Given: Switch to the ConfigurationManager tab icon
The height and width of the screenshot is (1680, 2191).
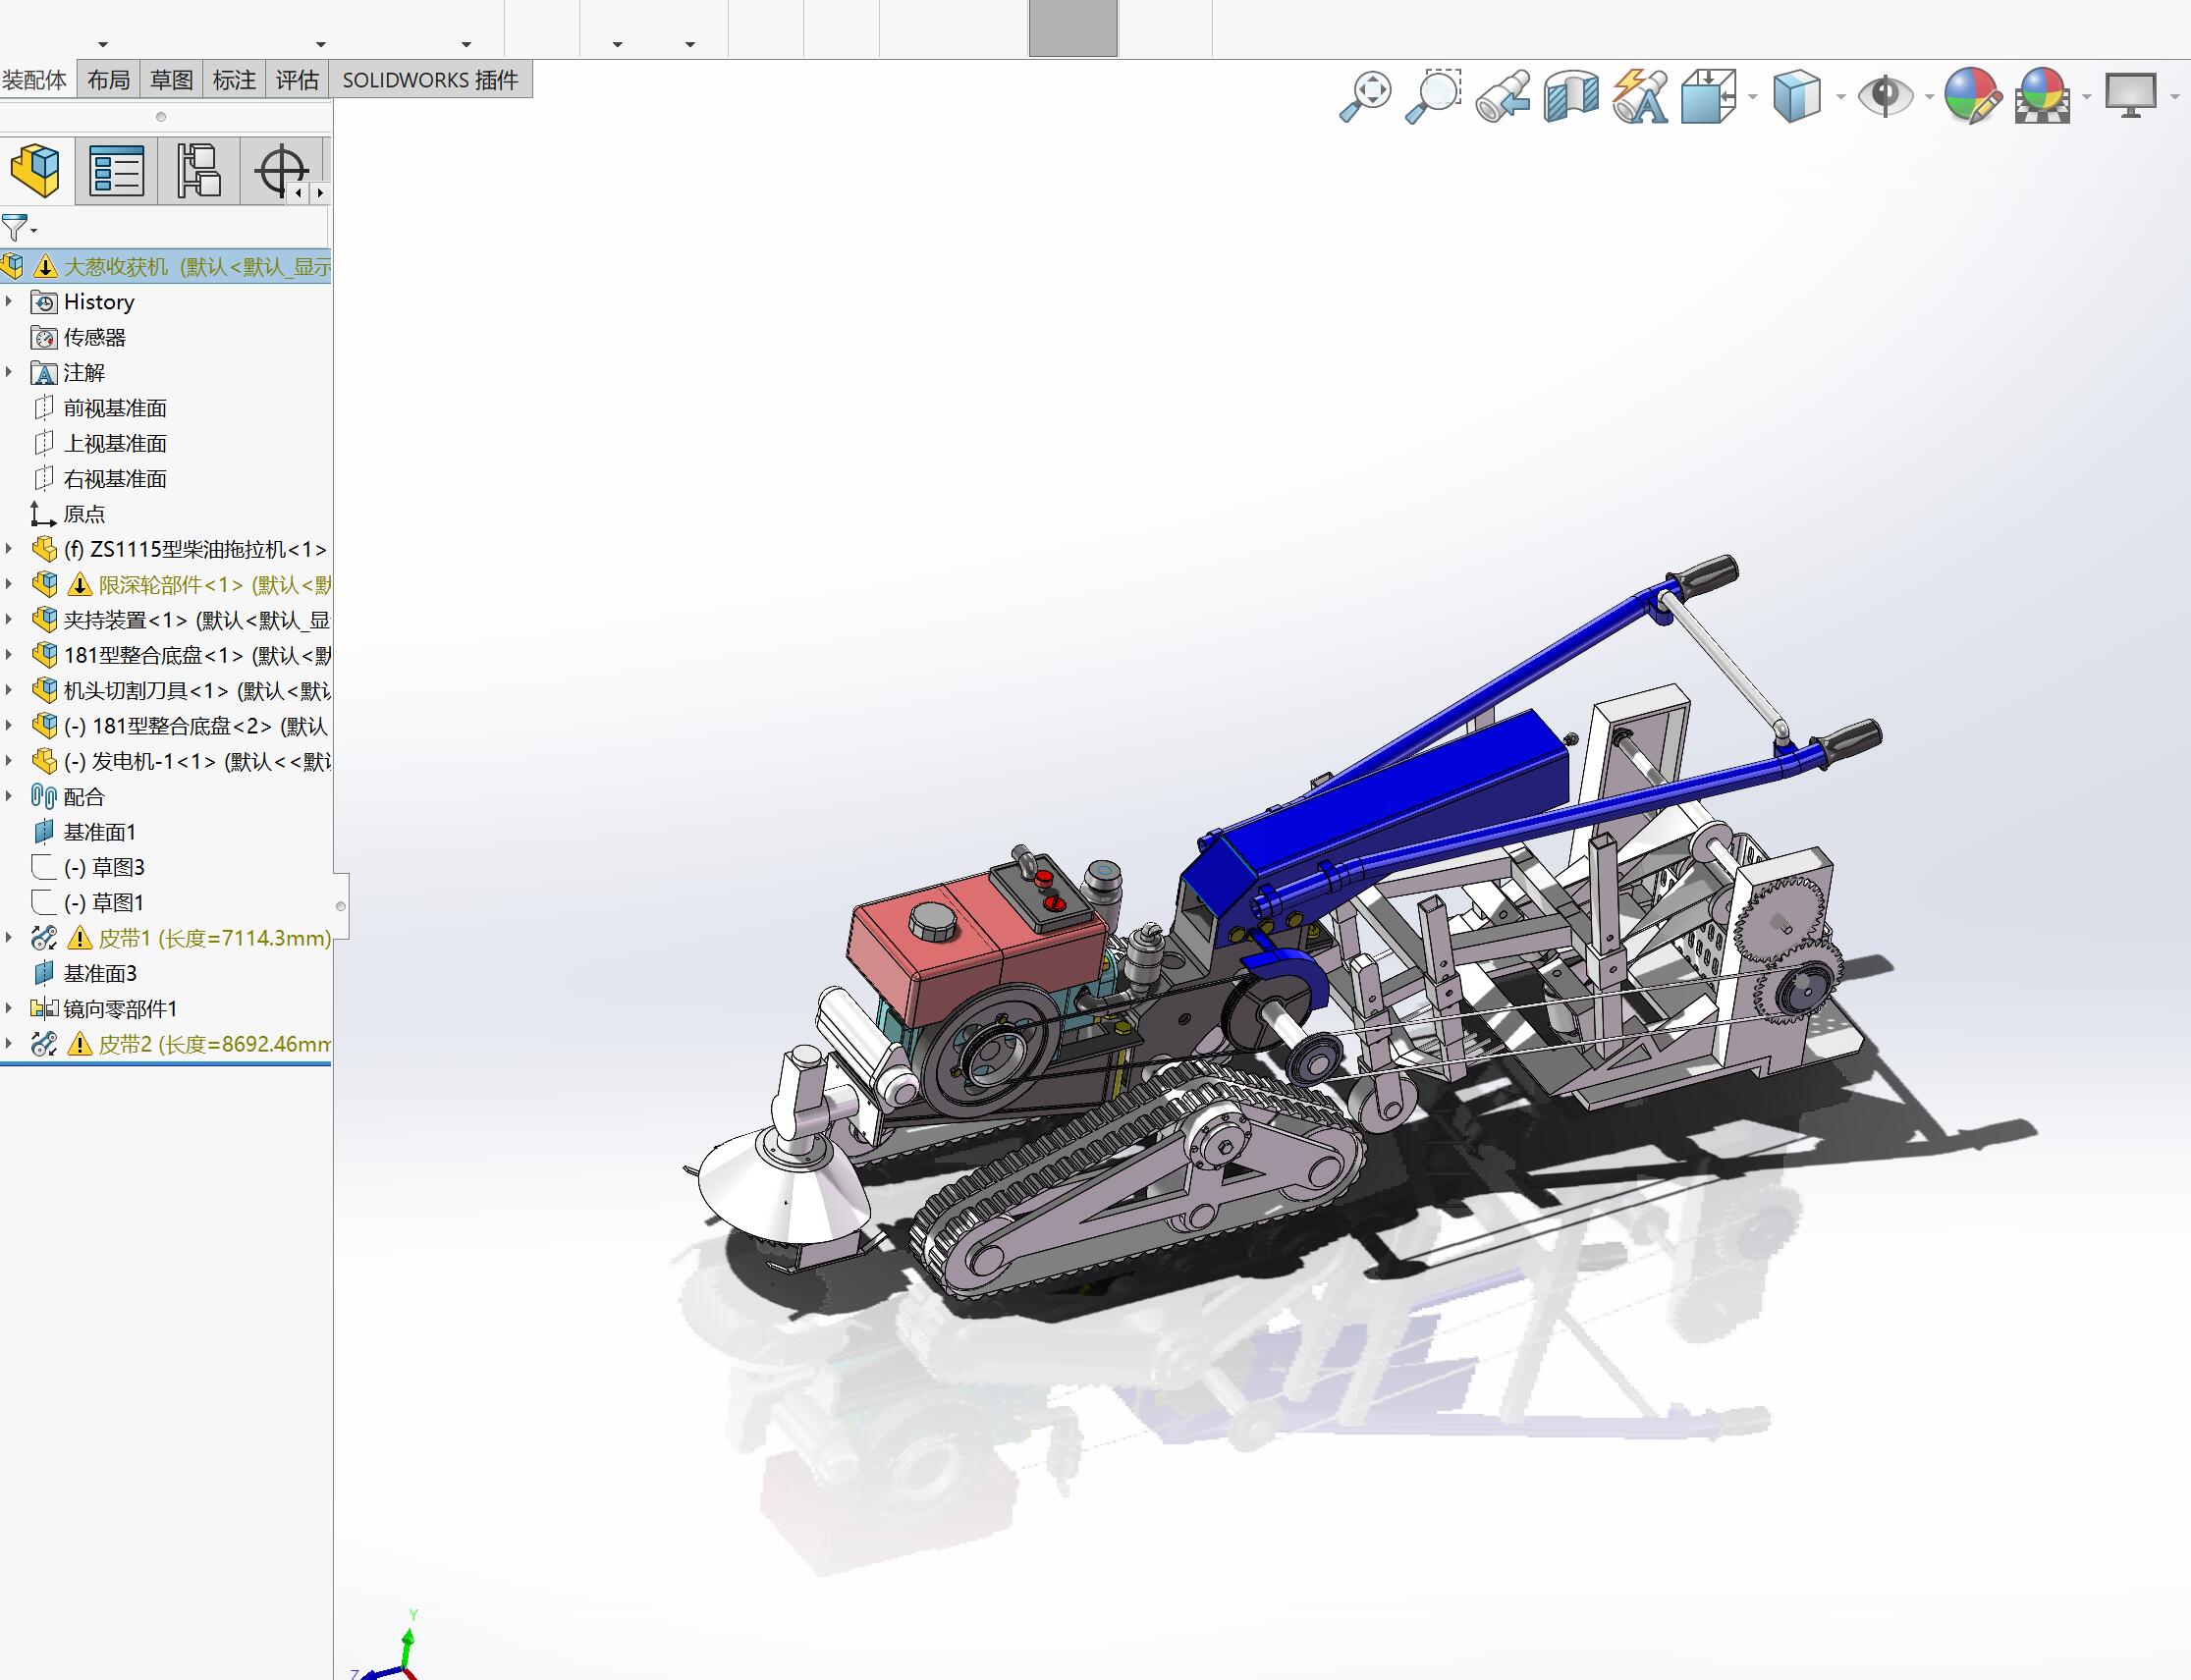Looking at the screenshot, I should pyautogui.click(x=198, y=170).
